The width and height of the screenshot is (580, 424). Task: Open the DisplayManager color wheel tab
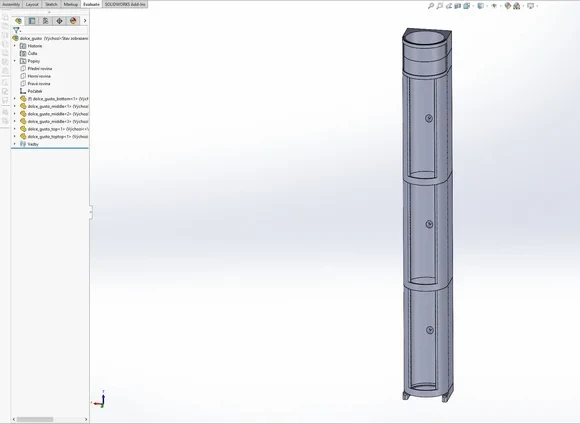73,21
